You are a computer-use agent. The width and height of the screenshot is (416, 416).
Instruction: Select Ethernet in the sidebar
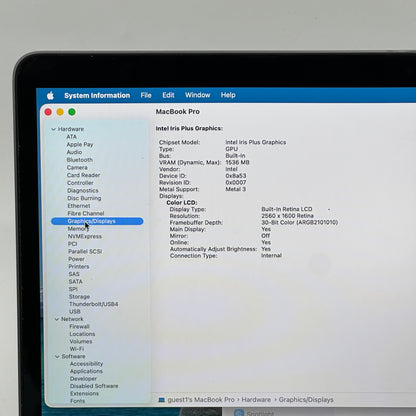79,206
